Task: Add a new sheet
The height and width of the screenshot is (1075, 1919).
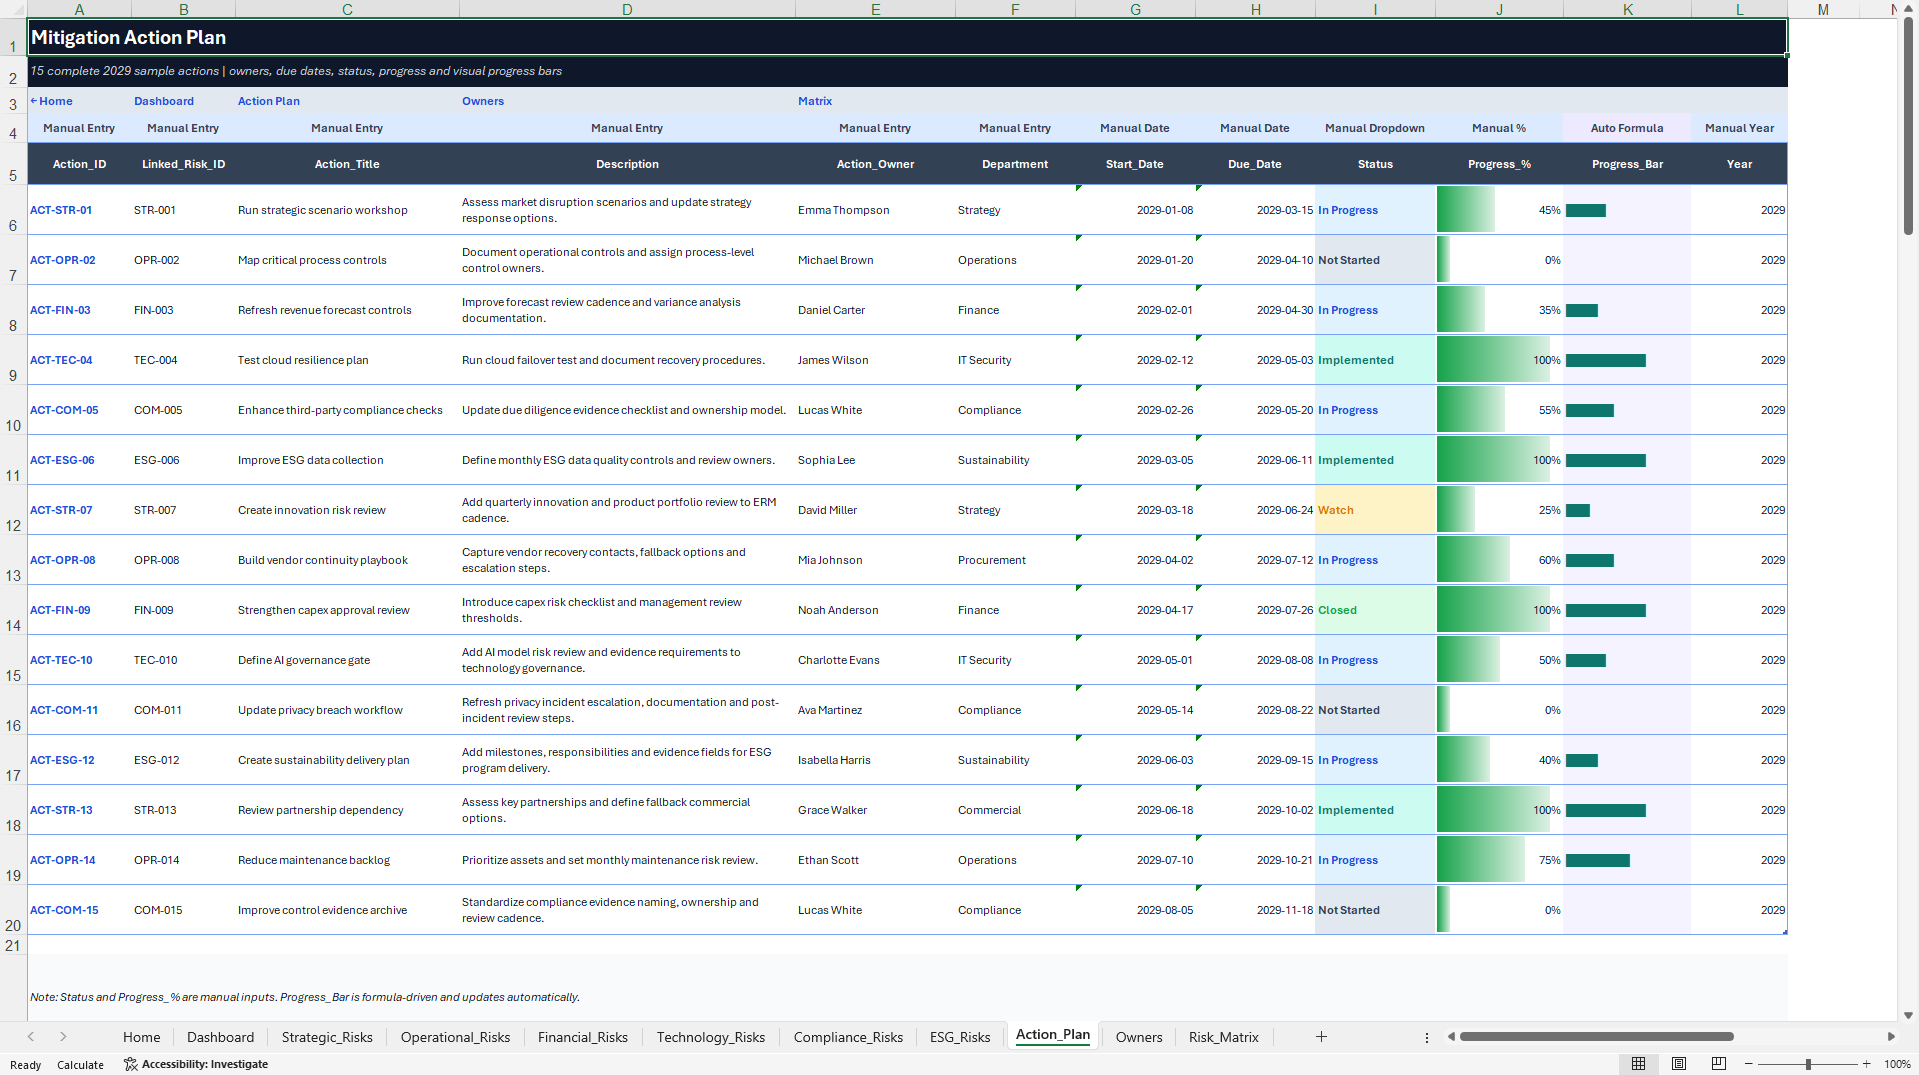Action: (x=1321, y=1037)
